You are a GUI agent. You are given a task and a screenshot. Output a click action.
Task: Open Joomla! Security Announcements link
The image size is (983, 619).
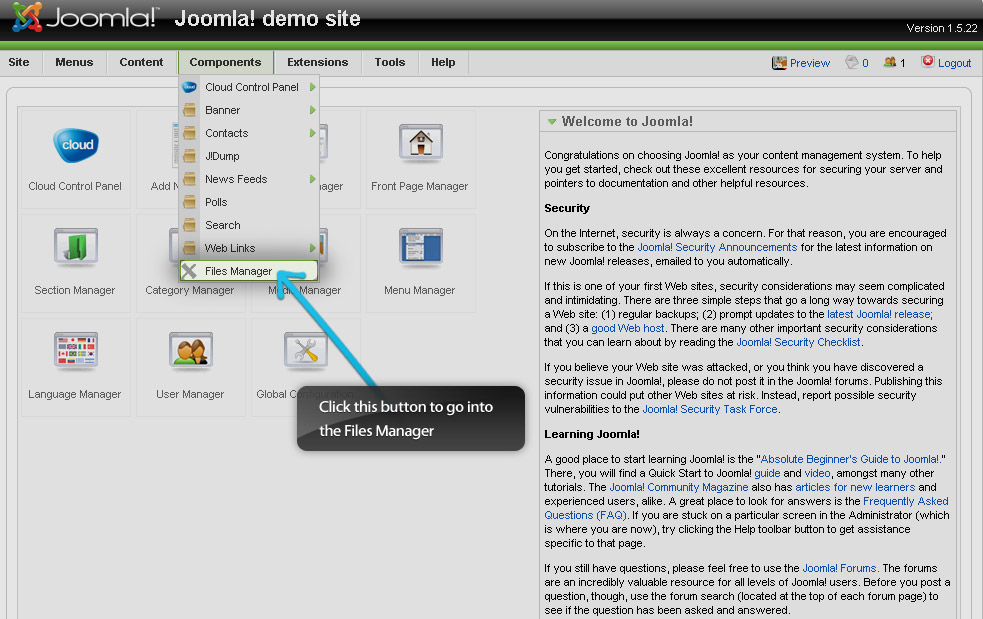tap(717, 248)
